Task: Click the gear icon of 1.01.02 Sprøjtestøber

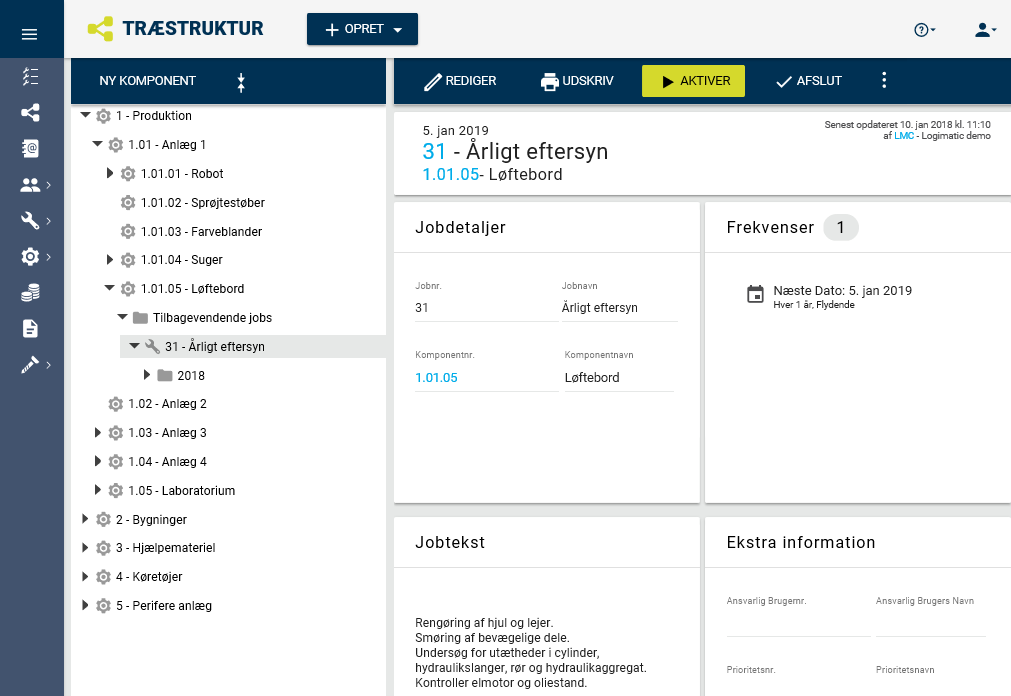Action: click(128, 203)
